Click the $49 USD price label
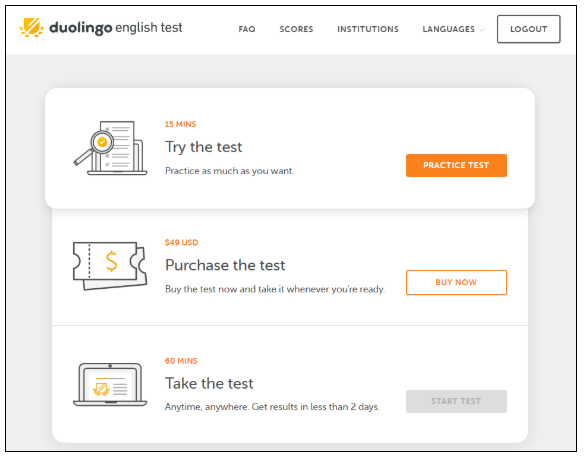Screen dimensions: 584x459 (x=182, y=243)
